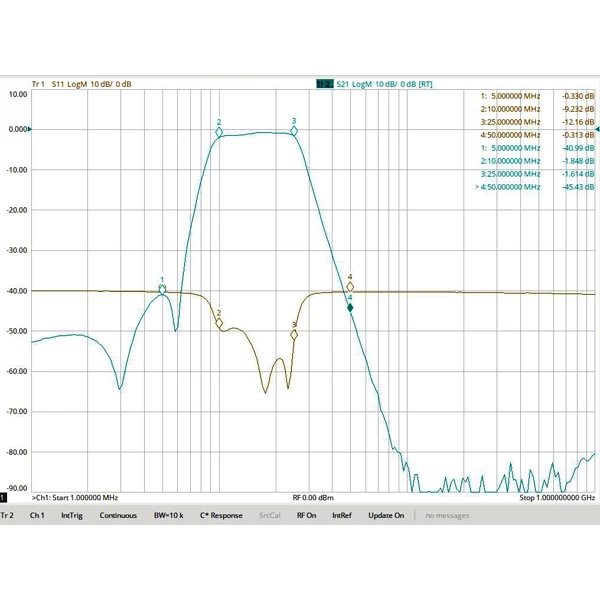Click brown marker 4 on S11 trace
Viewport: 600px width, 600px height.
(x=350, y=287)
